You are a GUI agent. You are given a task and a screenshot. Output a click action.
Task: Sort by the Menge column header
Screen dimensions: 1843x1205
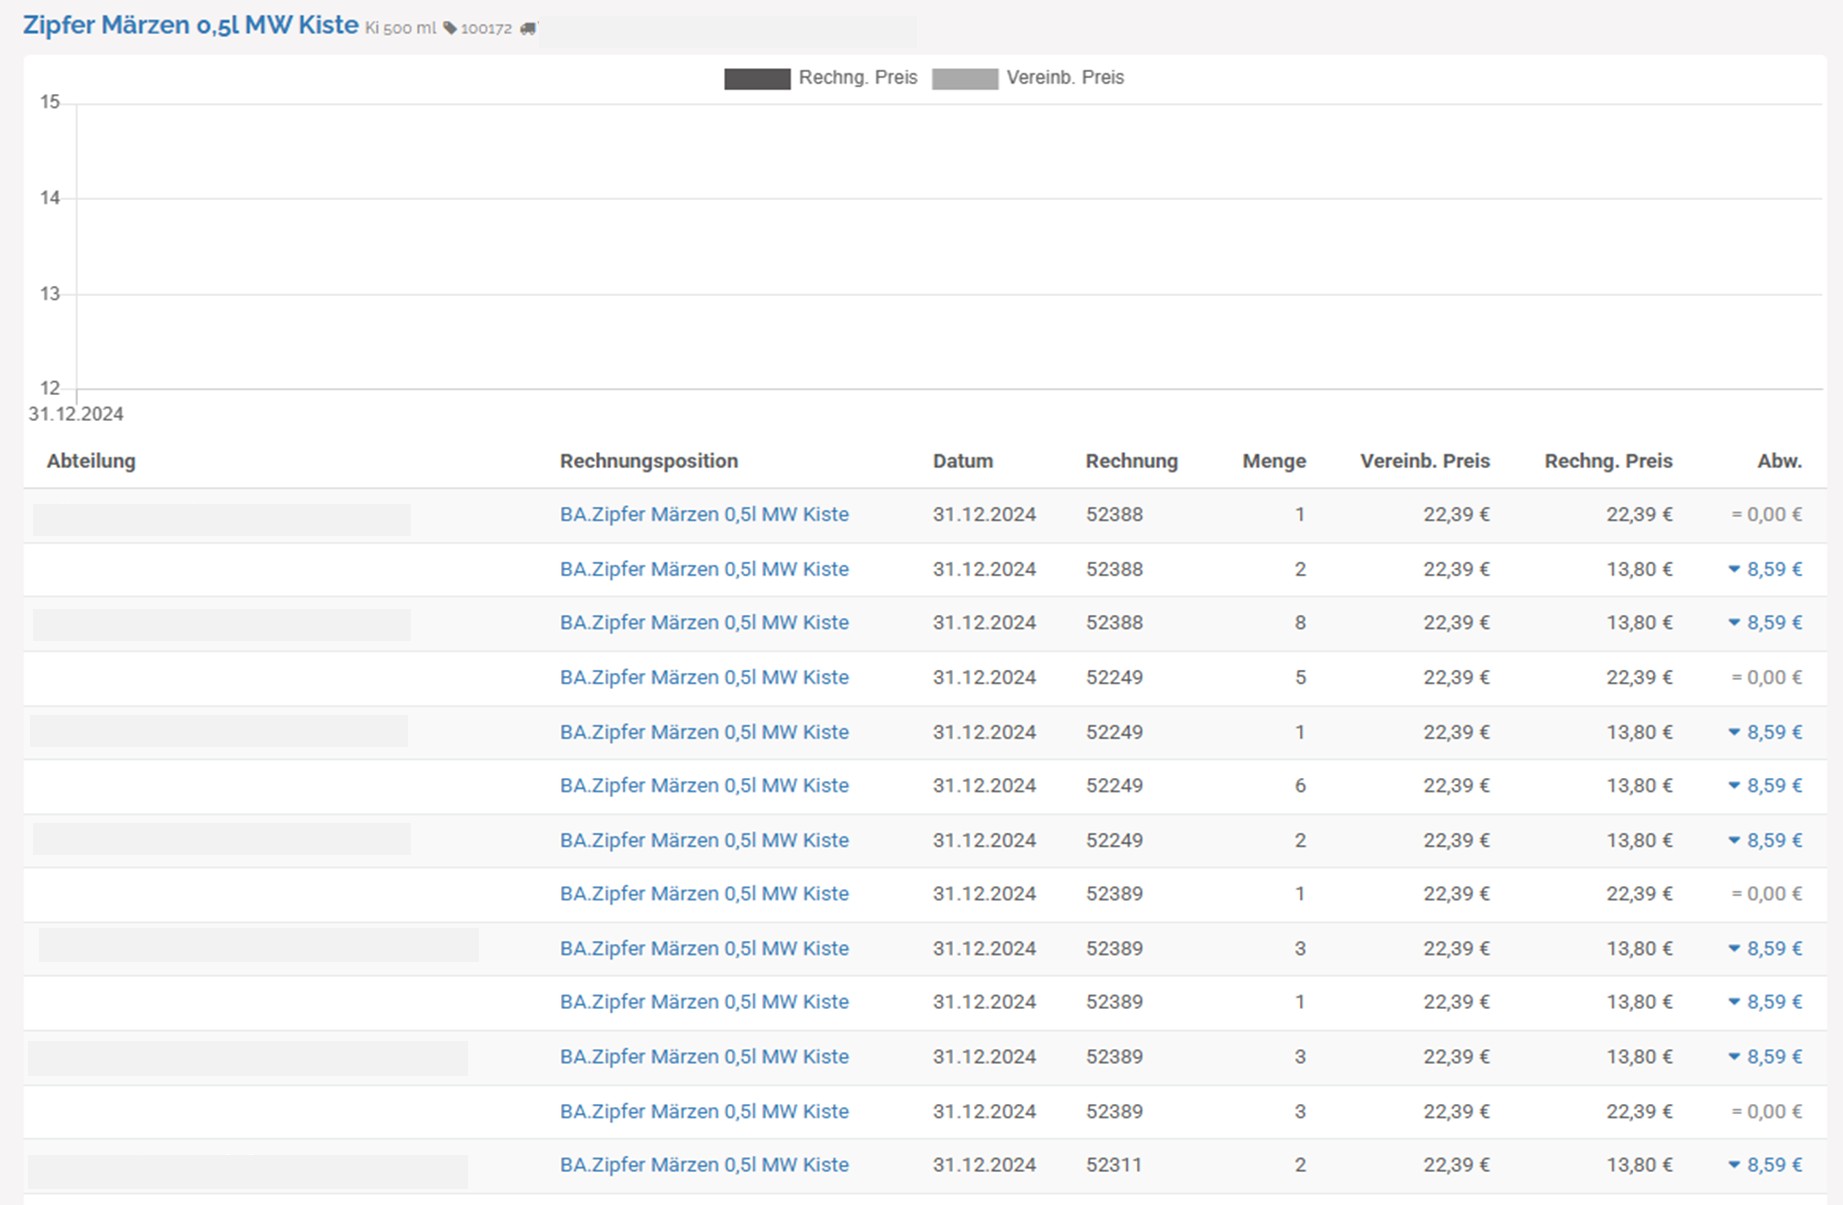(x=1274, y=461)
